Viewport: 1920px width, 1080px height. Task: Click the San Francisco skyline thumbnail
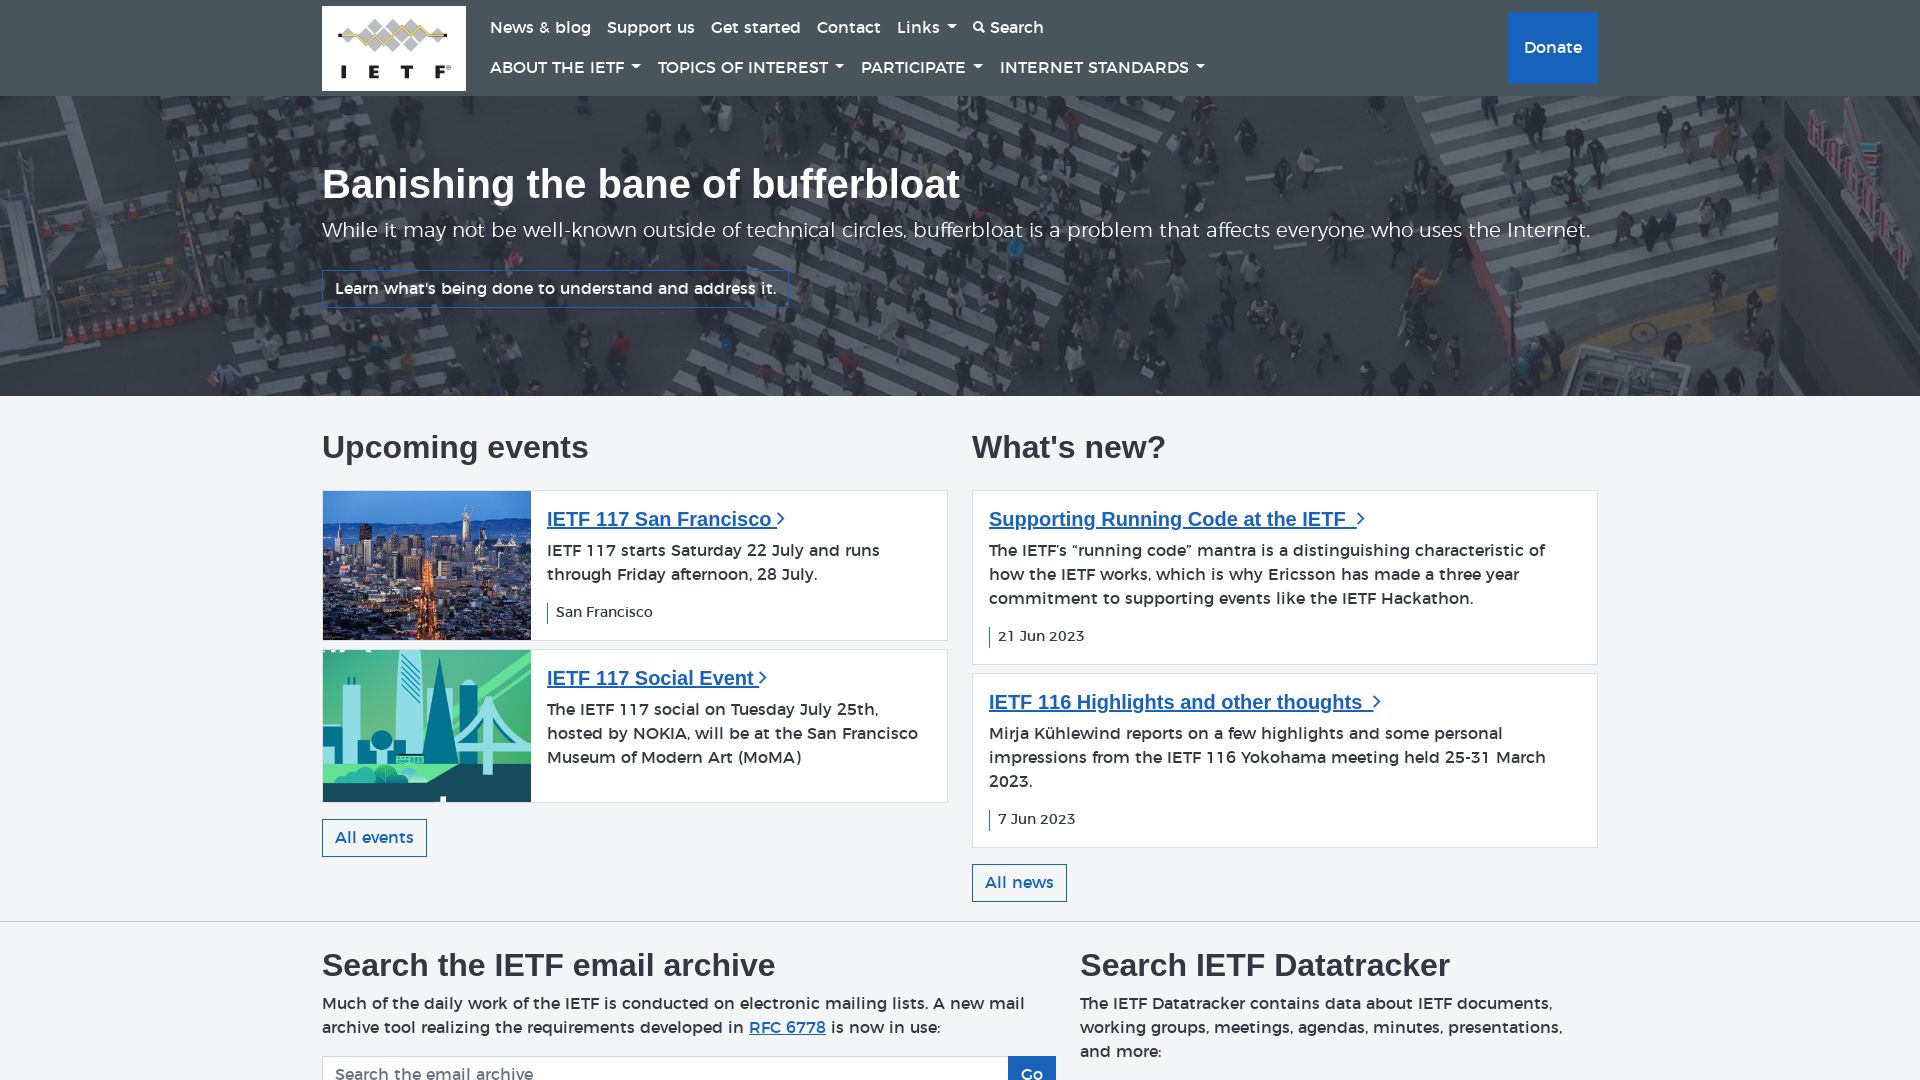tap(427, 565)
